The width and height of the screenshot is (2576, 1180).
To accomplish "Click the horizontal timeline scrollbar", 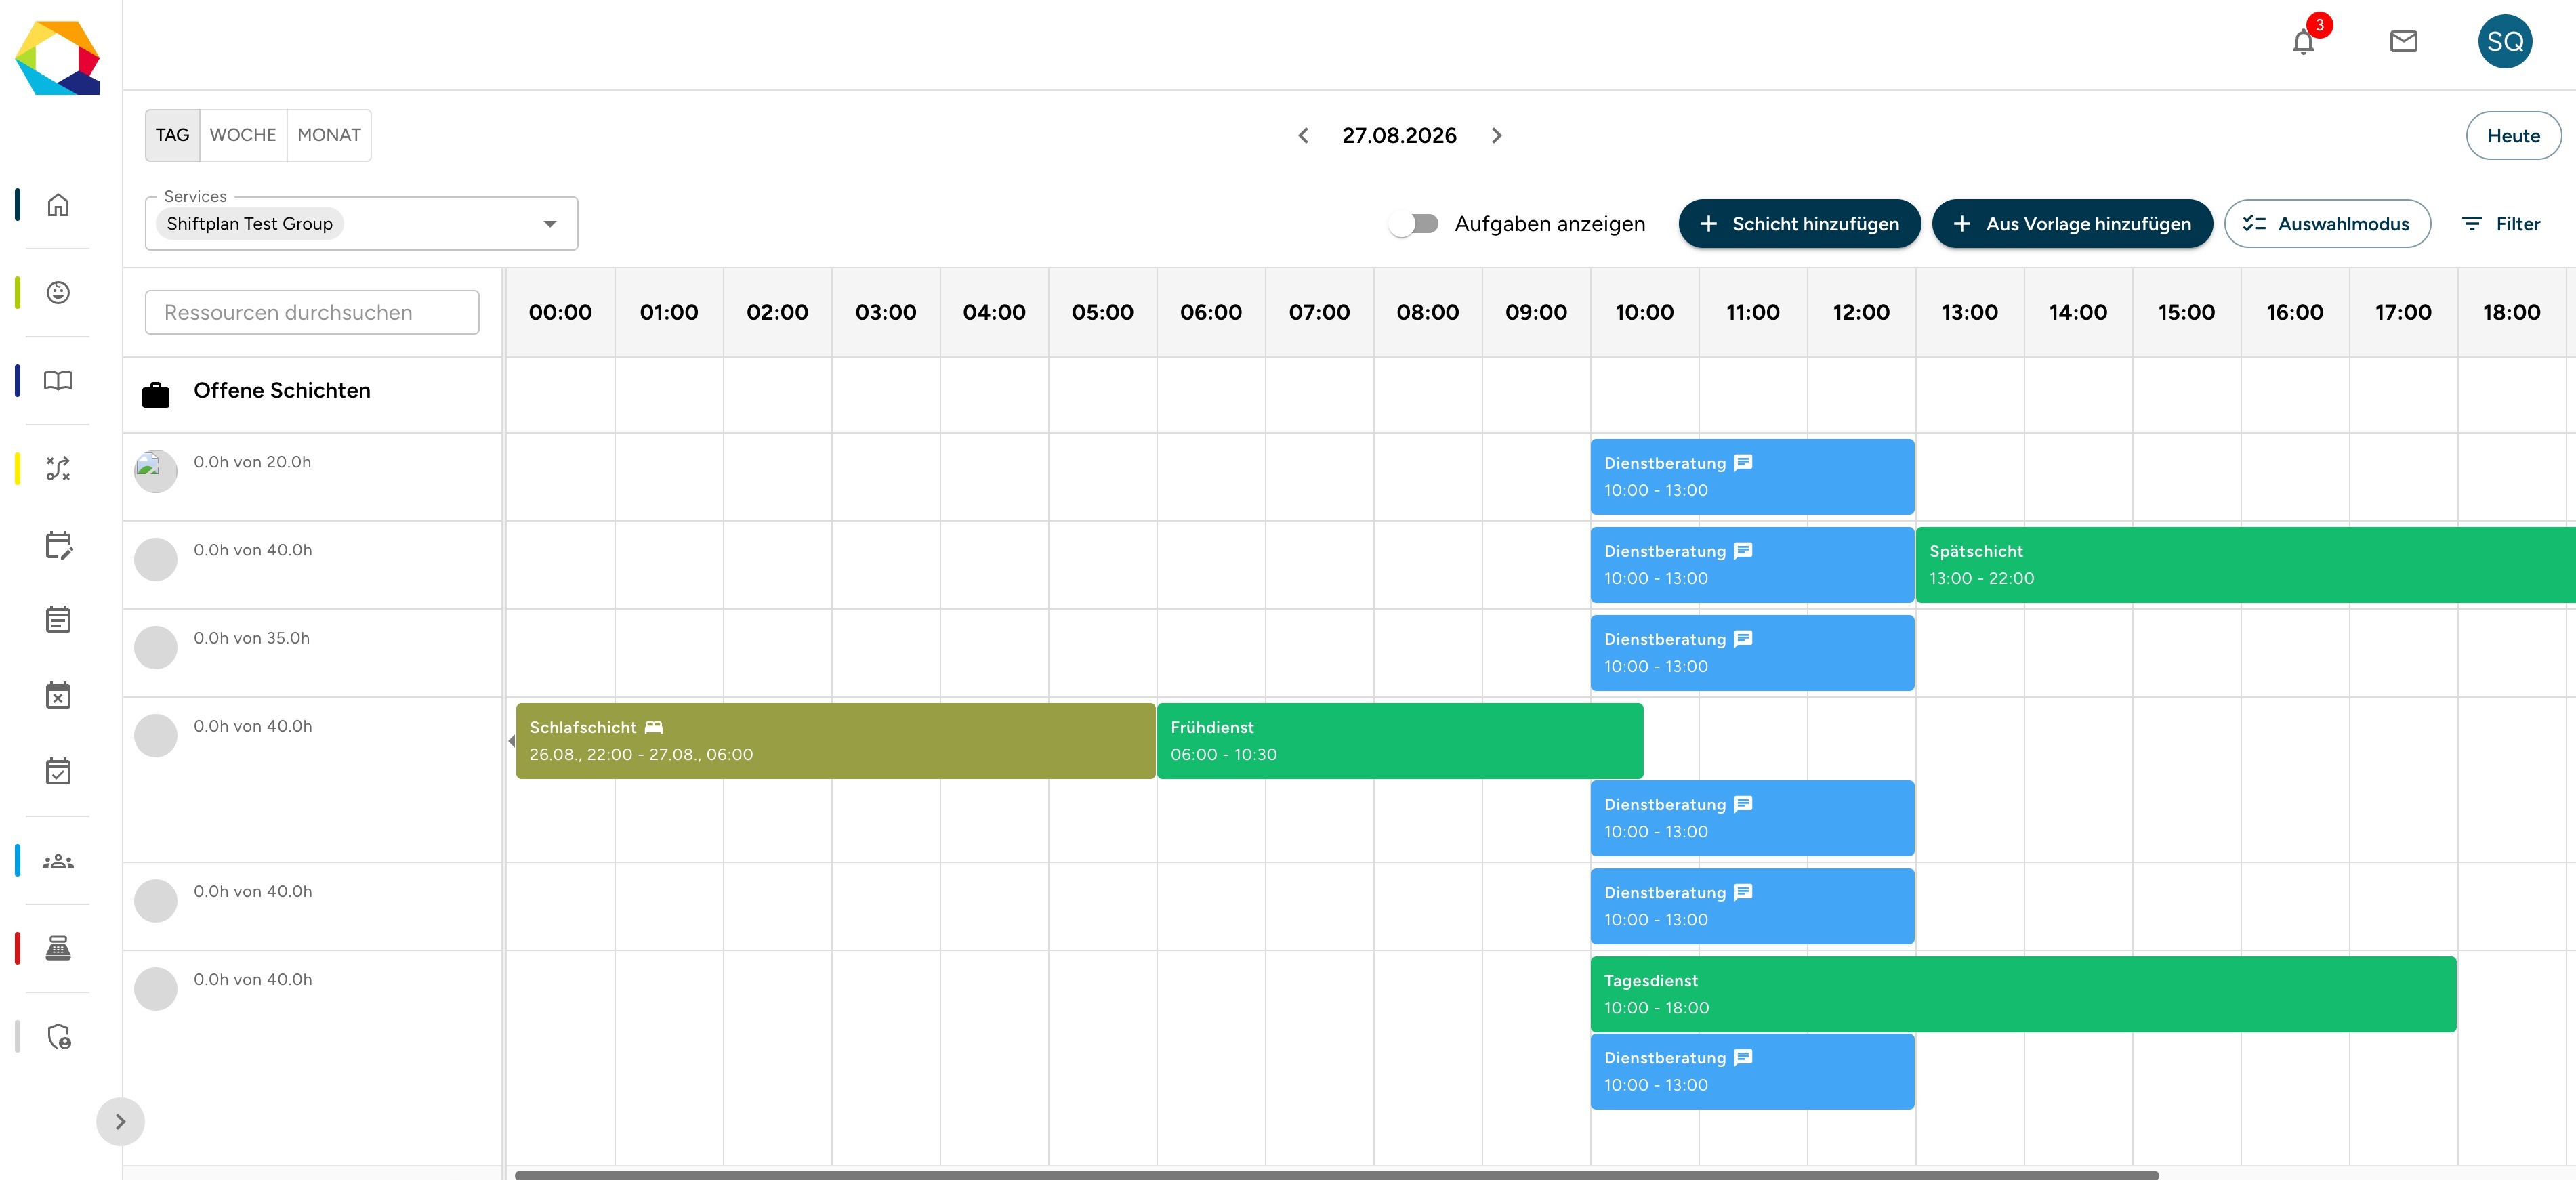I will pos(1336,1174).
